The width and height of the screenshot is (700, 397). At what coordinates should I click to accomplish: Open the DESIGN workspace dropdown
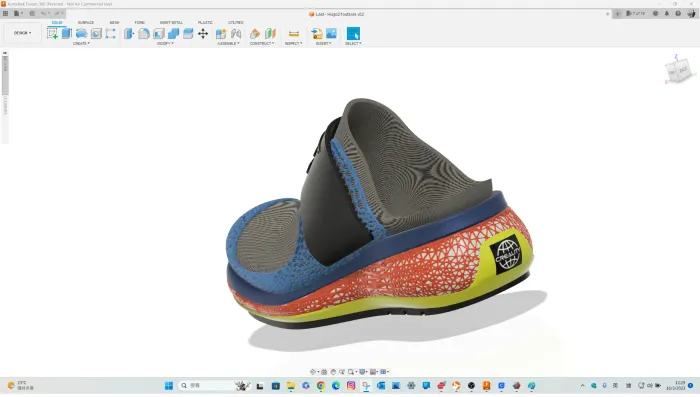pos(22,33)
